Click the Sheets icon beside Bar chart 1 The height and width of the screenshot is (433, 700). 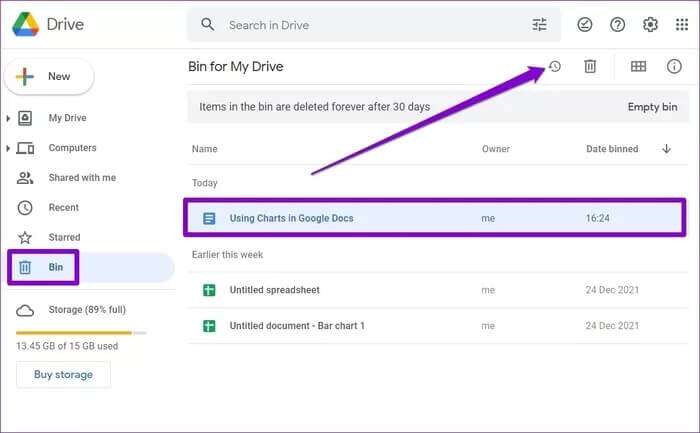click(x=209, y=326)
